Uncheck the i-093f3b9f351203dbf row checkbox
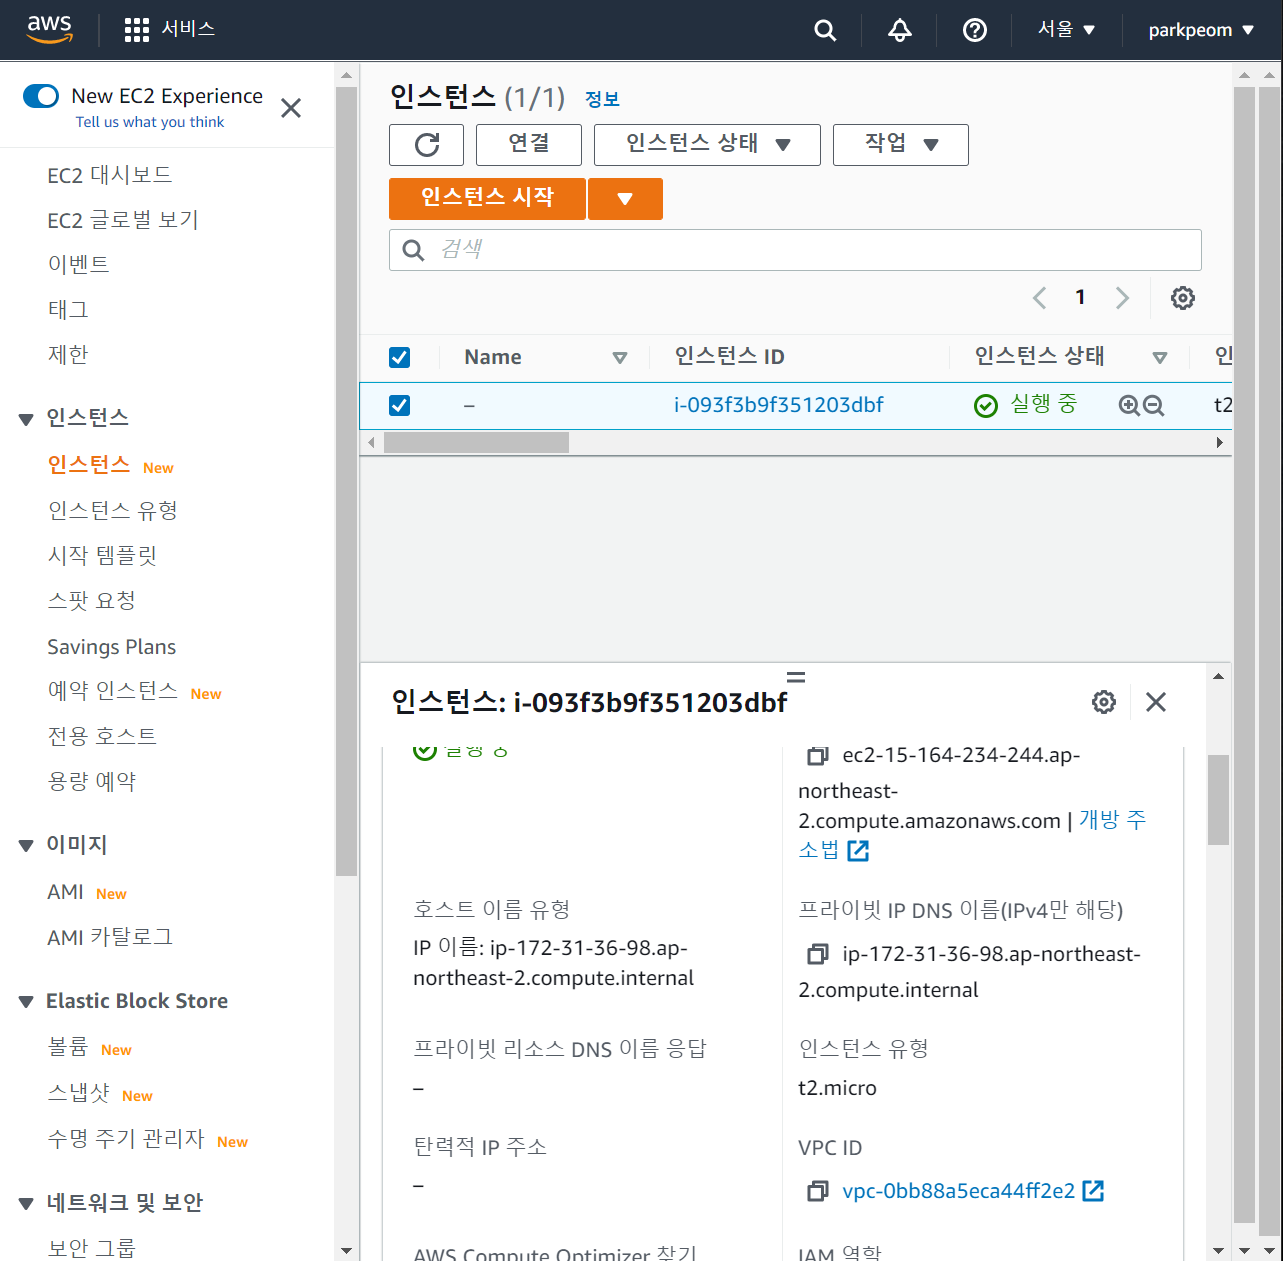 (399, 405)
